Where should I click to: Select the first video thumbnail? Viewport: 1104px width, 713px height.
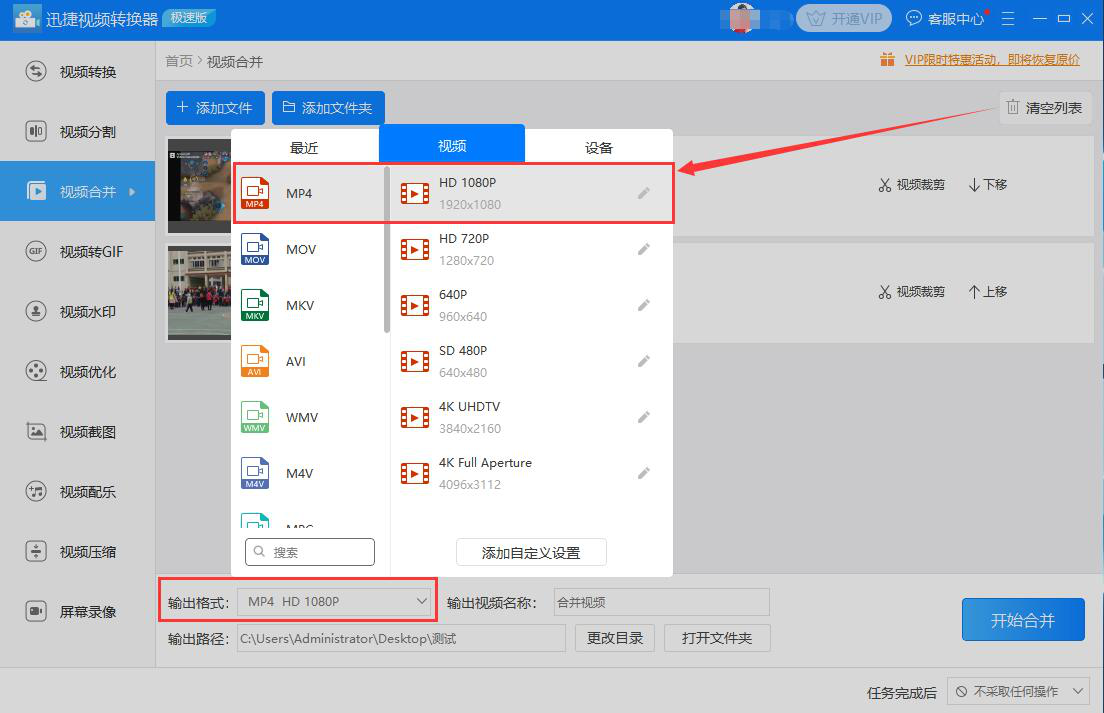(x=199, y=185)
